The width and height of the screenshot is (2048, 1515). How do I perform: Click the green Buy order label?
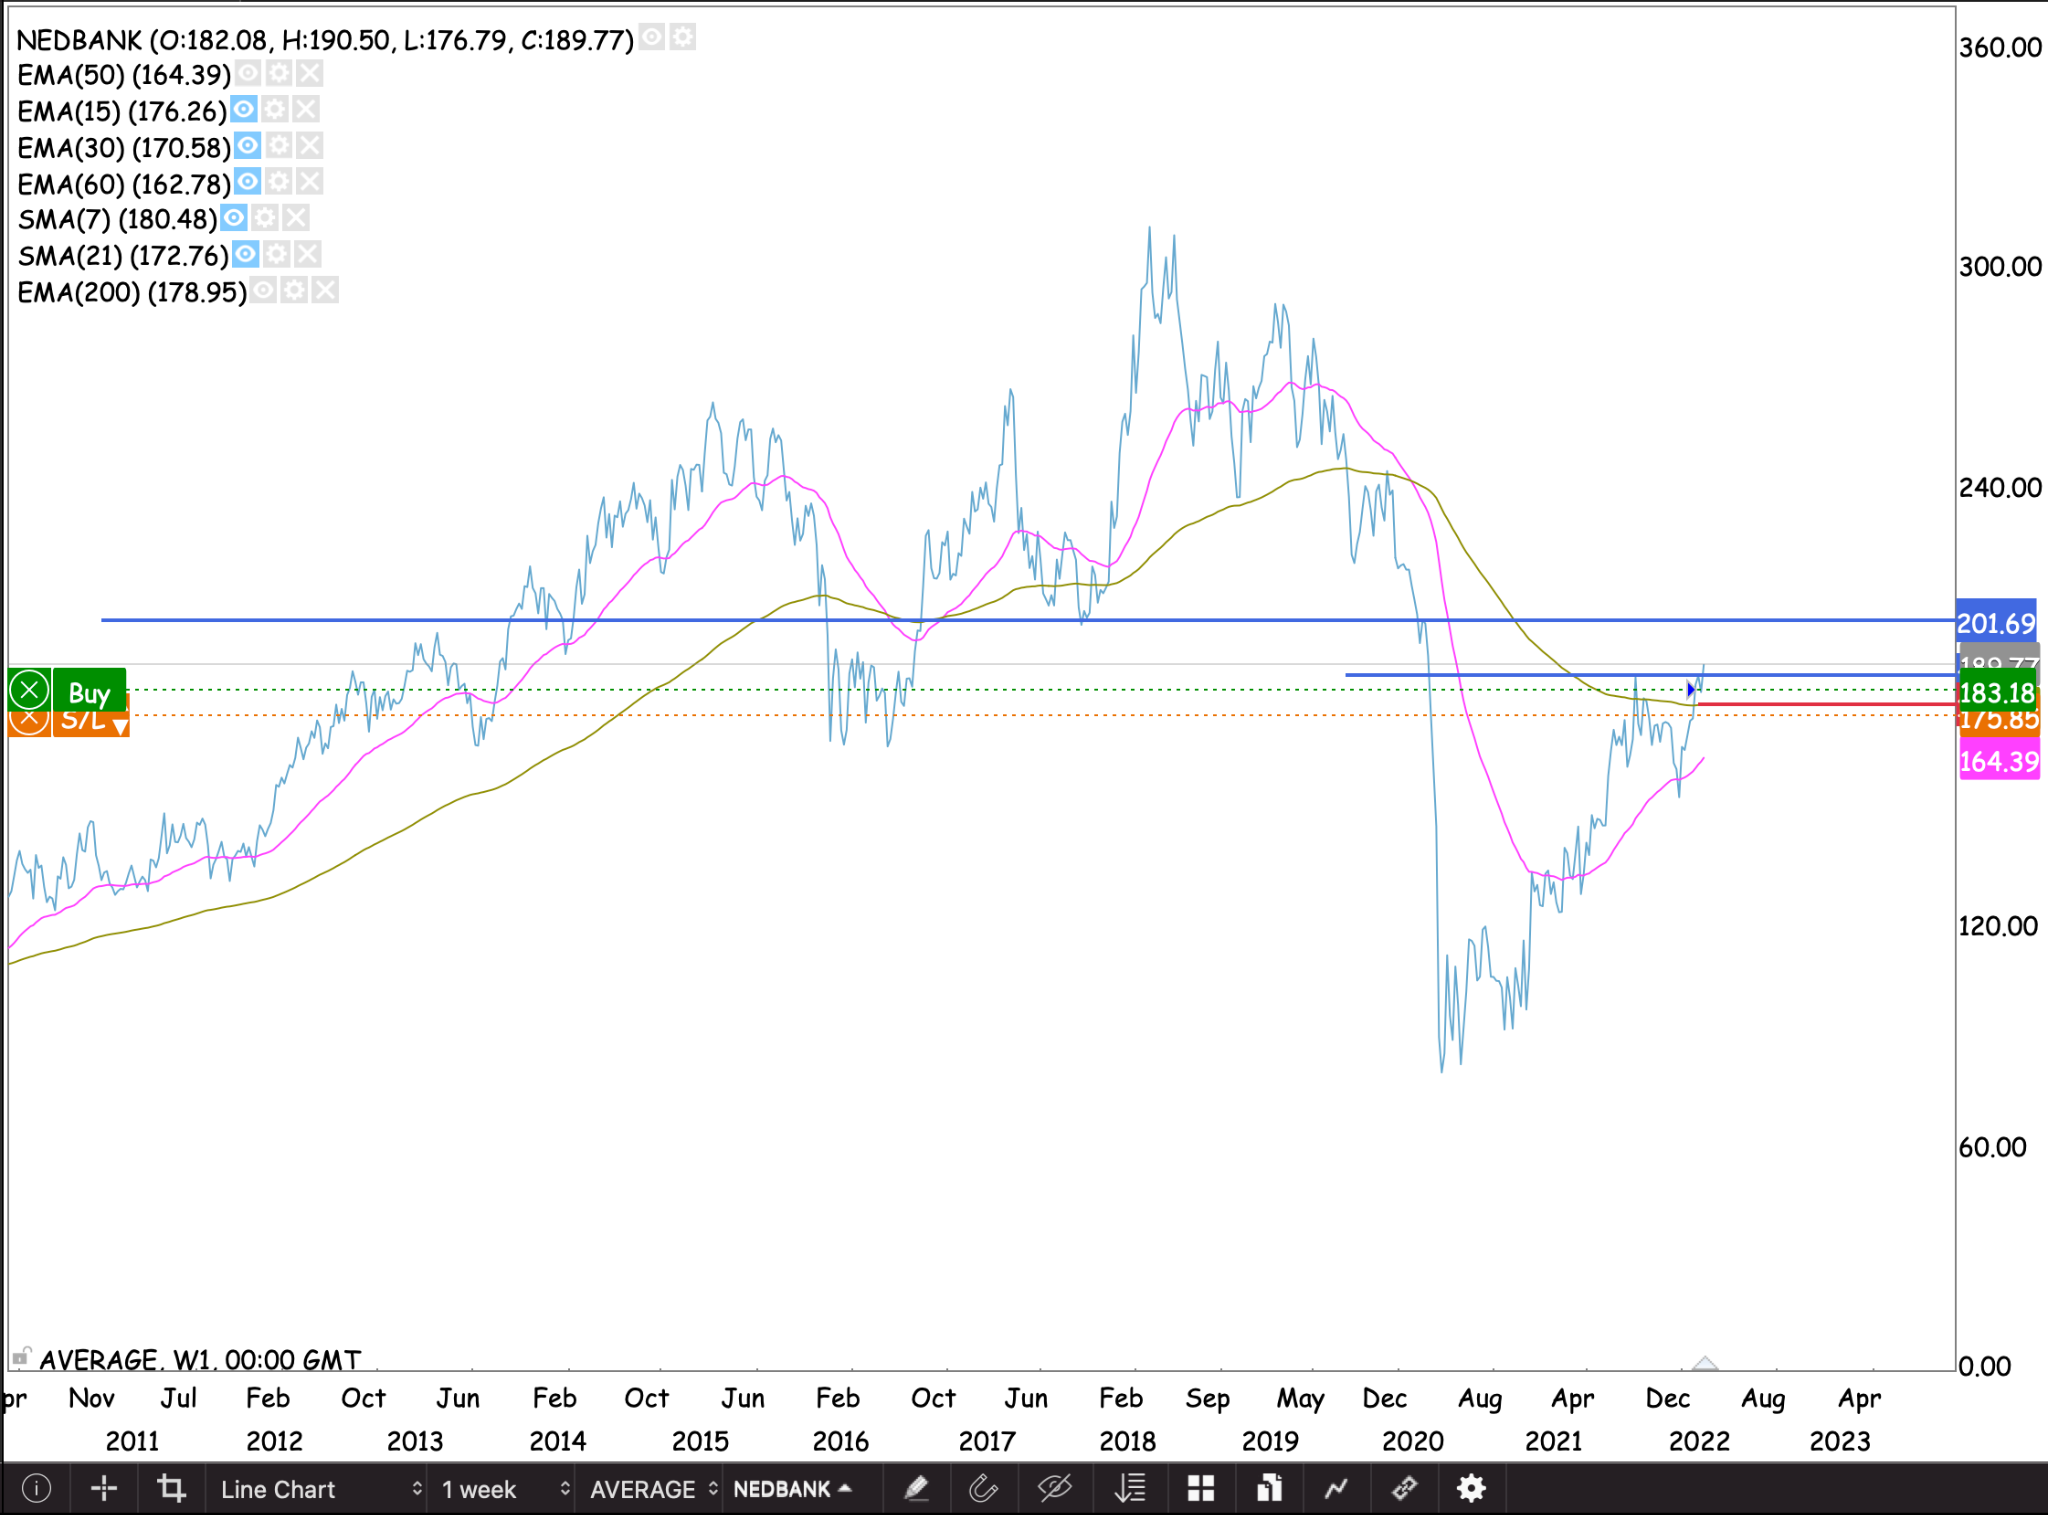click(x=89, y=692)
